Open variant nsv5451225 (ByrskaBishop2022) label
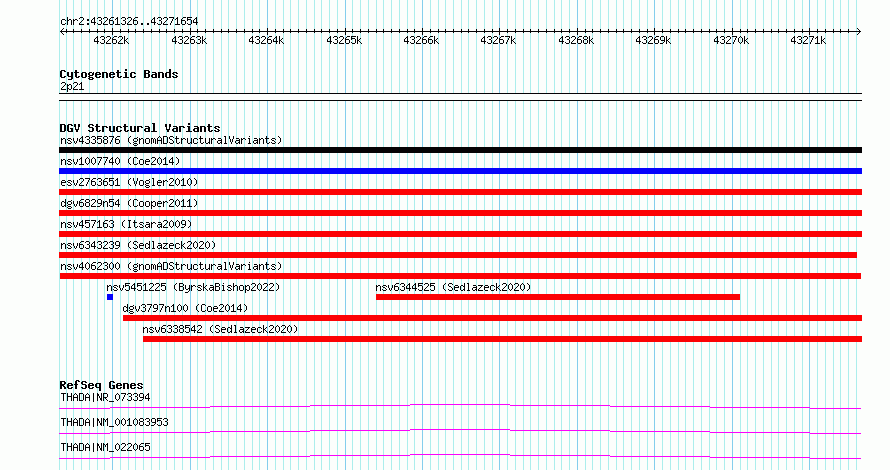The height and width of the screenshot is (470, 890). tap(194, 287)
